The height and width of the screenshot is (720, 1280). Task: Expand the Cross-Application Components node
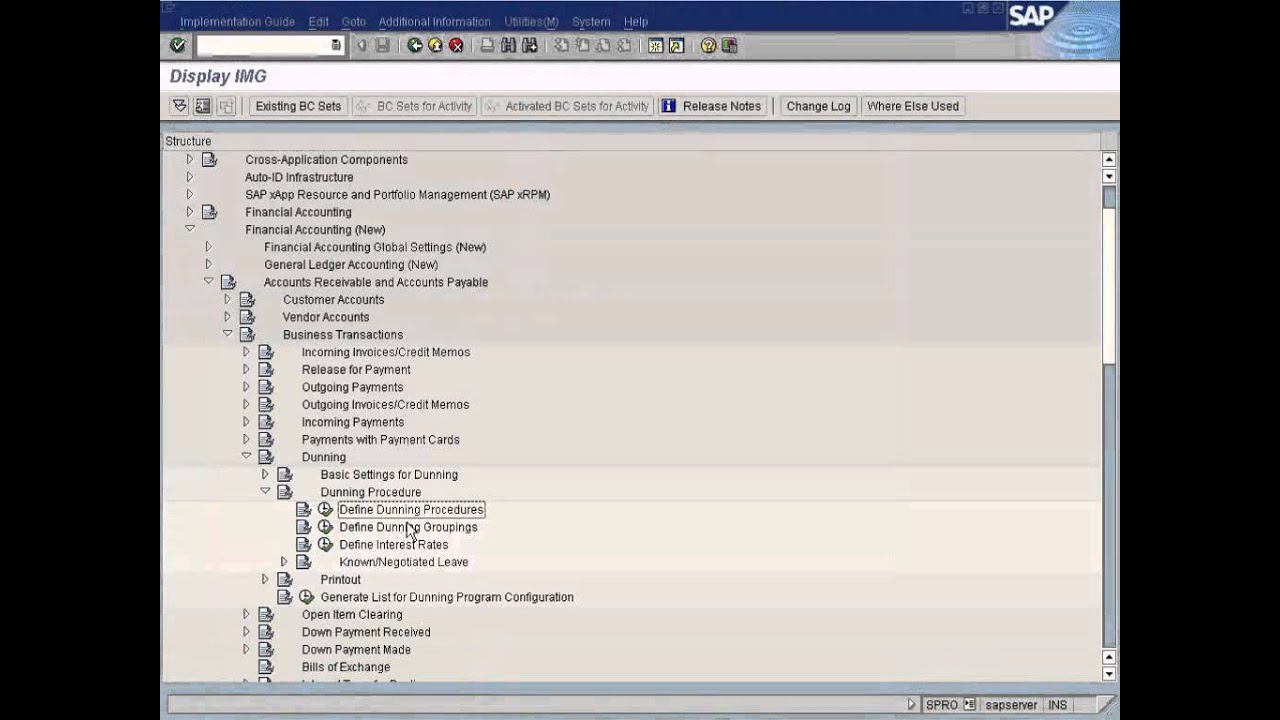point(189,159)
